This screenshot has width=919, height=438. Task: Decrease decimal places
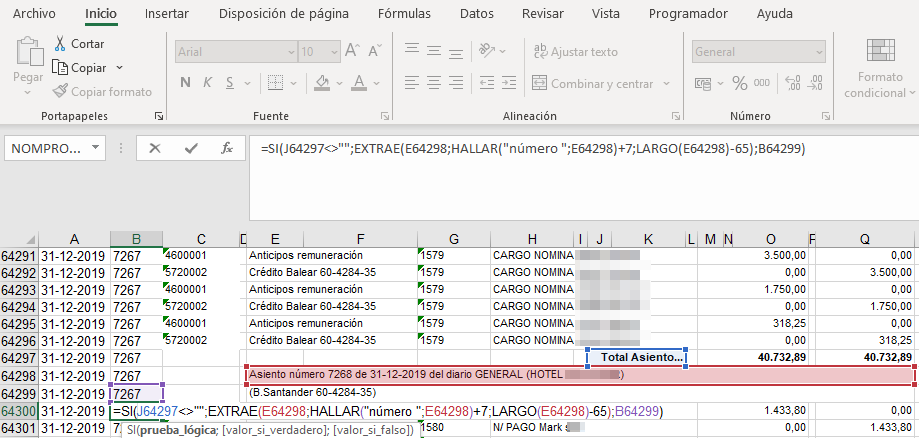pyautogui.click(x=814, y=83)
